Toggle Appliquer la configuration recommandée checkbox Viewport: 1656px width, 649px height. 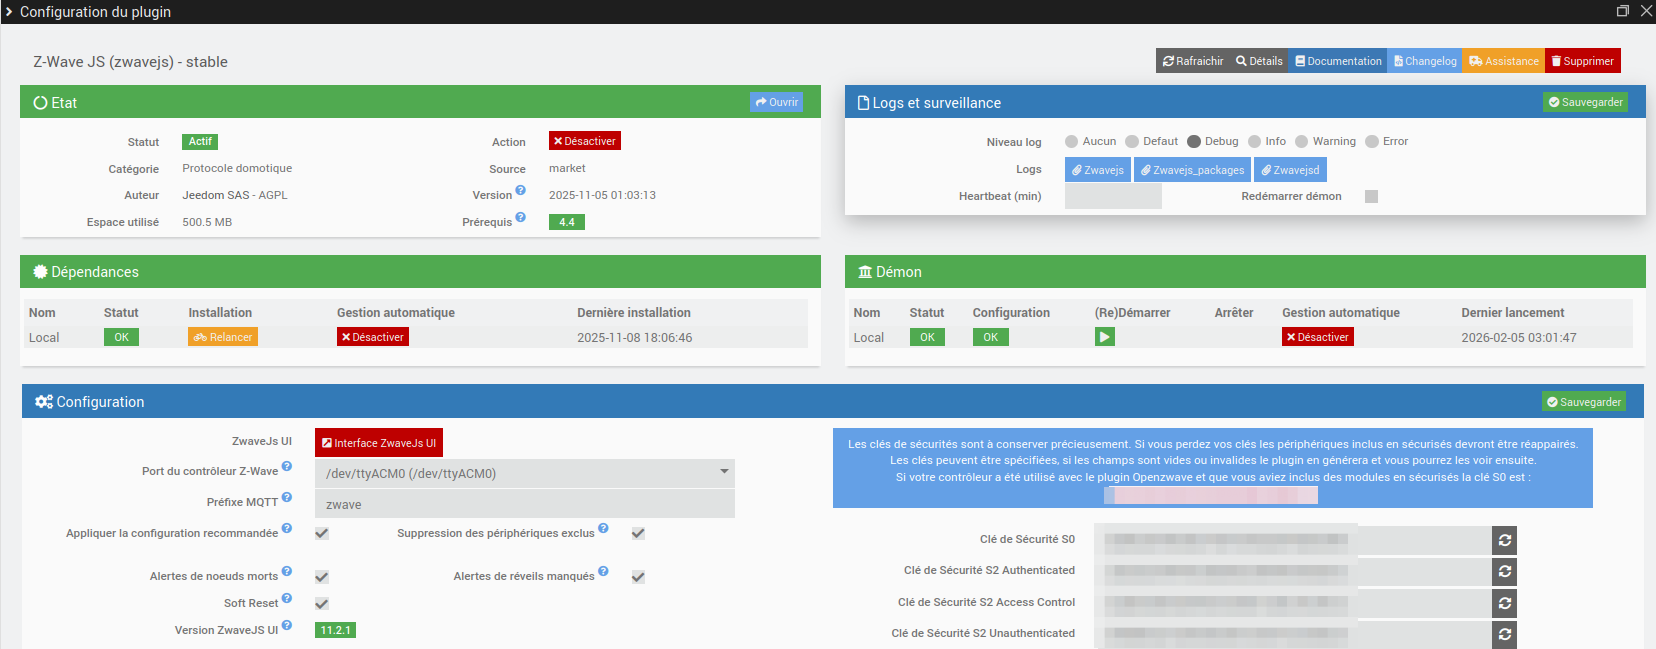pos(322,533)
